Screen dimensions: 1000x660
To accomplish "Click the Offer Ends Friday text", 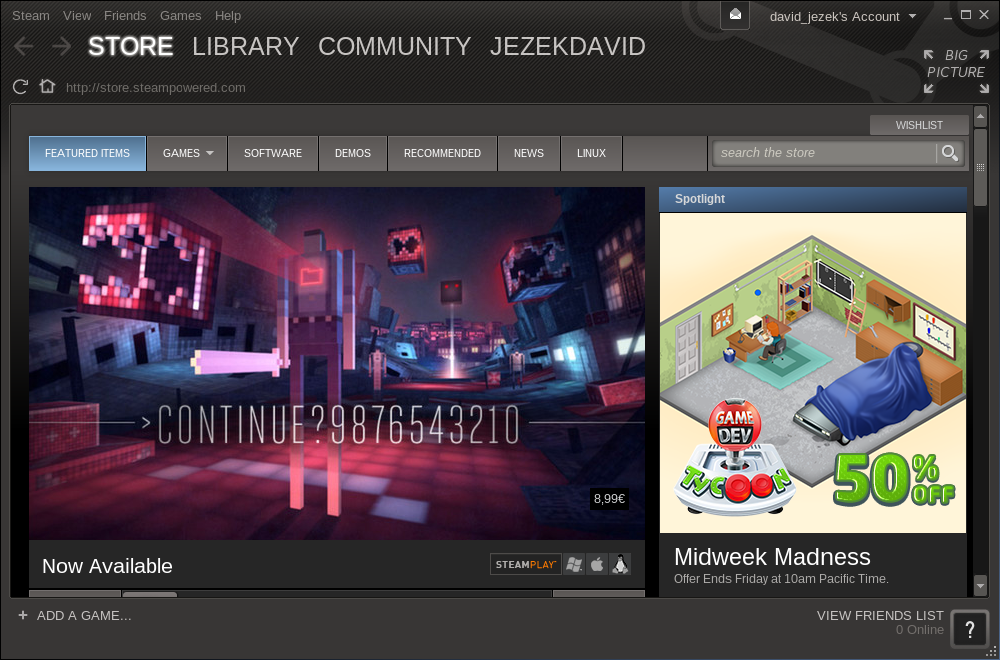I will pyautogui.click(x=781, y=579).
